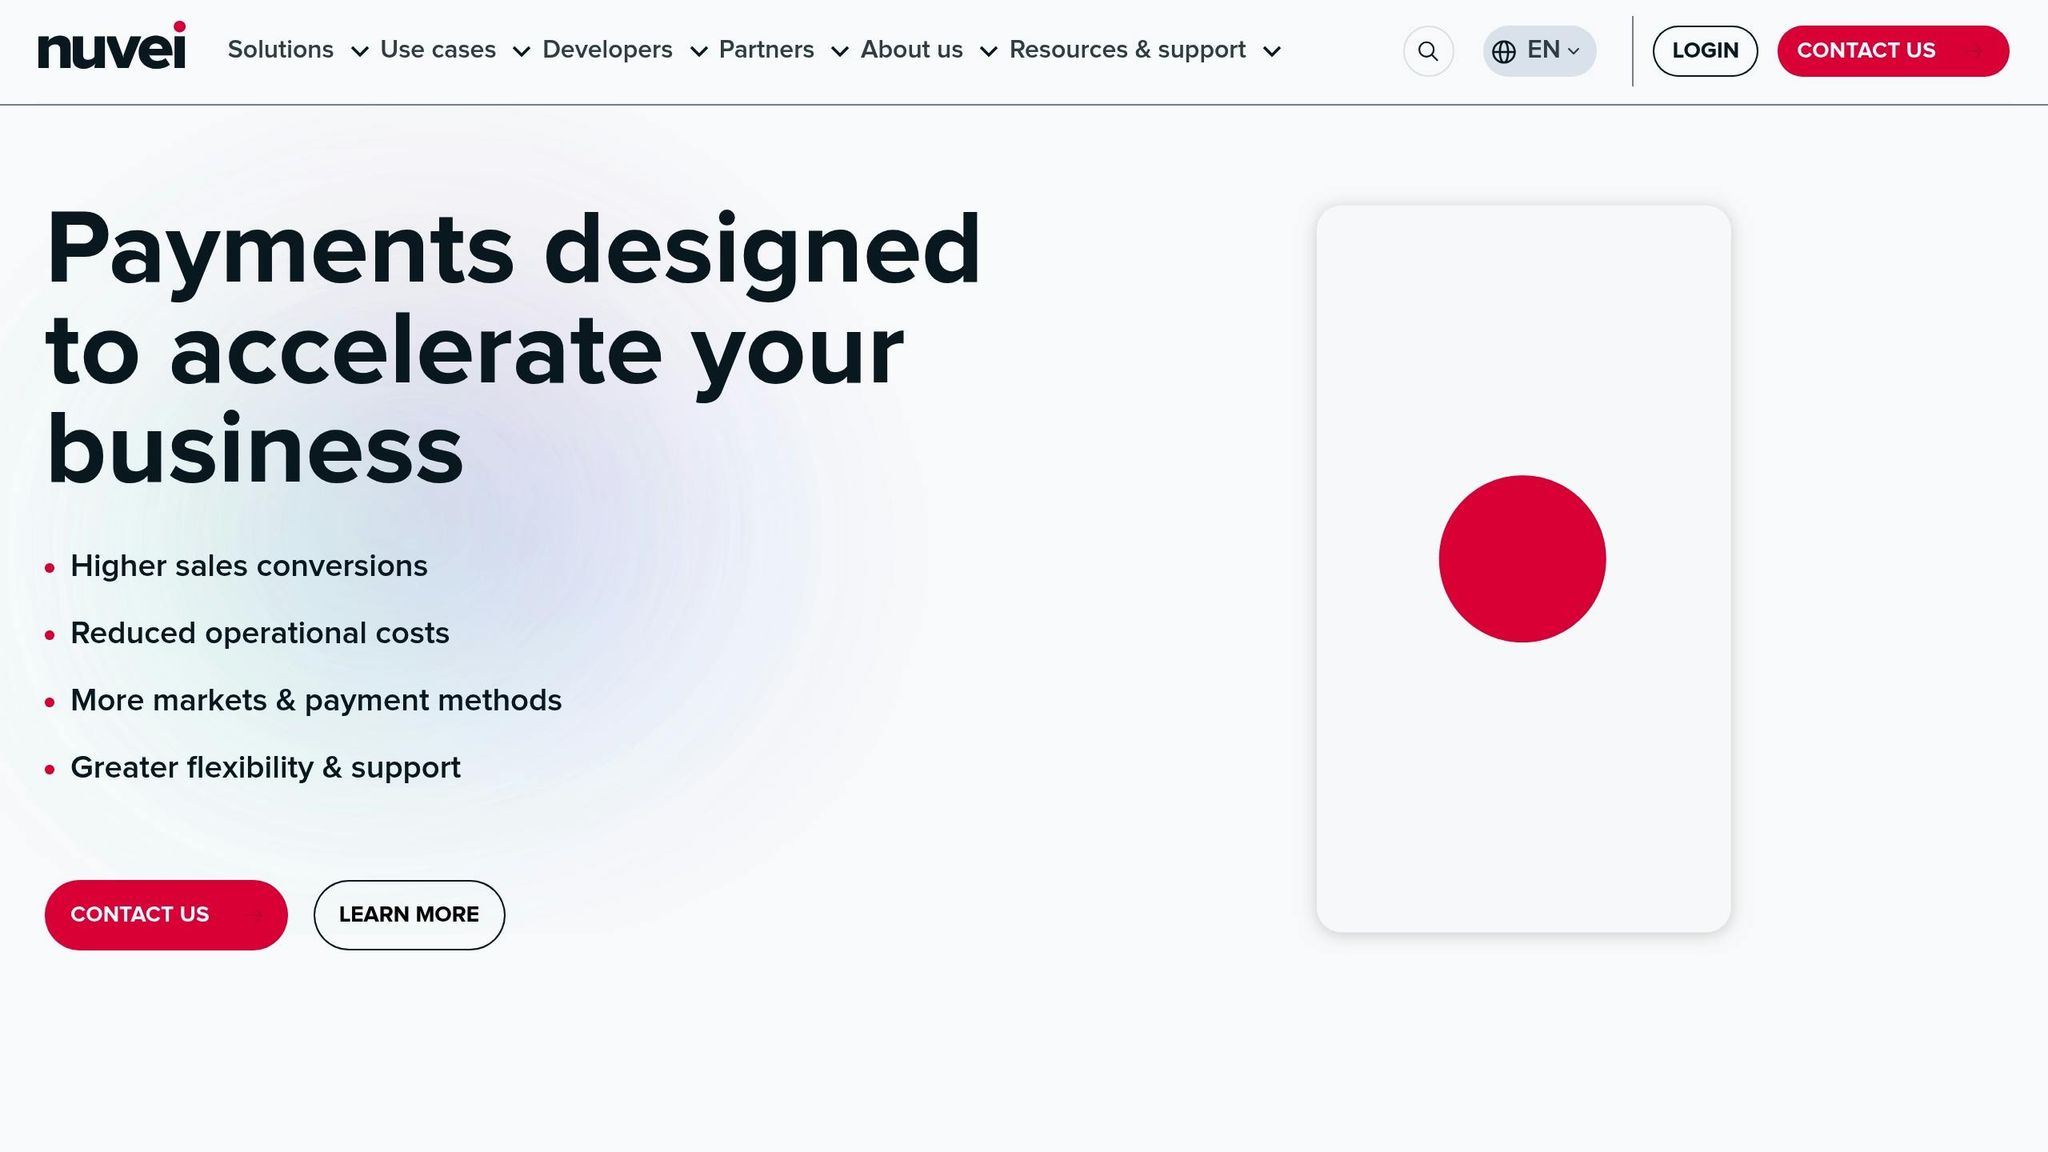Click the hero CONTACT US button
This screenshot has height=1152, width=2048.
point(166,914)
